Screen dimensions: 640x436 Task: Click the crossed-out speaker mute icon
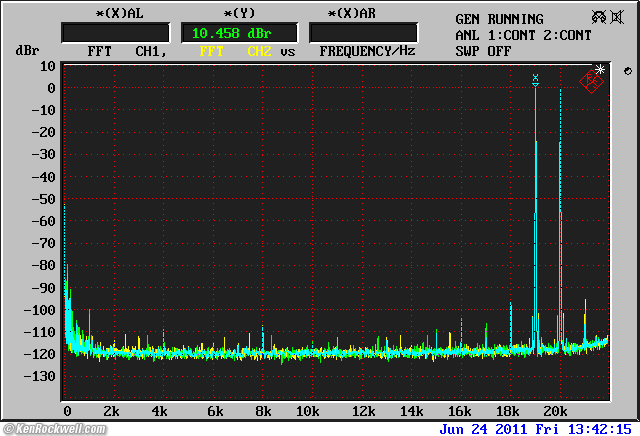pyautogui.click(x=617, y=17)
